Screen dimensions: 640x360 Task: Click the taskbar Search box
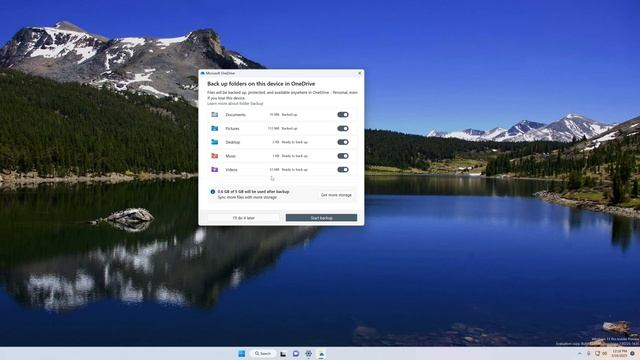coord(263,353)
